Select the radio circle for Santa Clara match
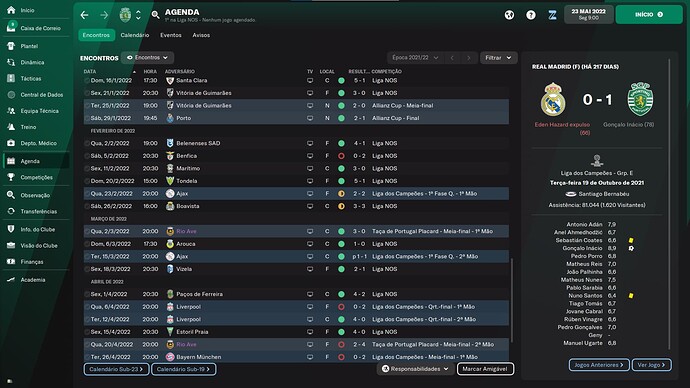 [x=87, y=81]
